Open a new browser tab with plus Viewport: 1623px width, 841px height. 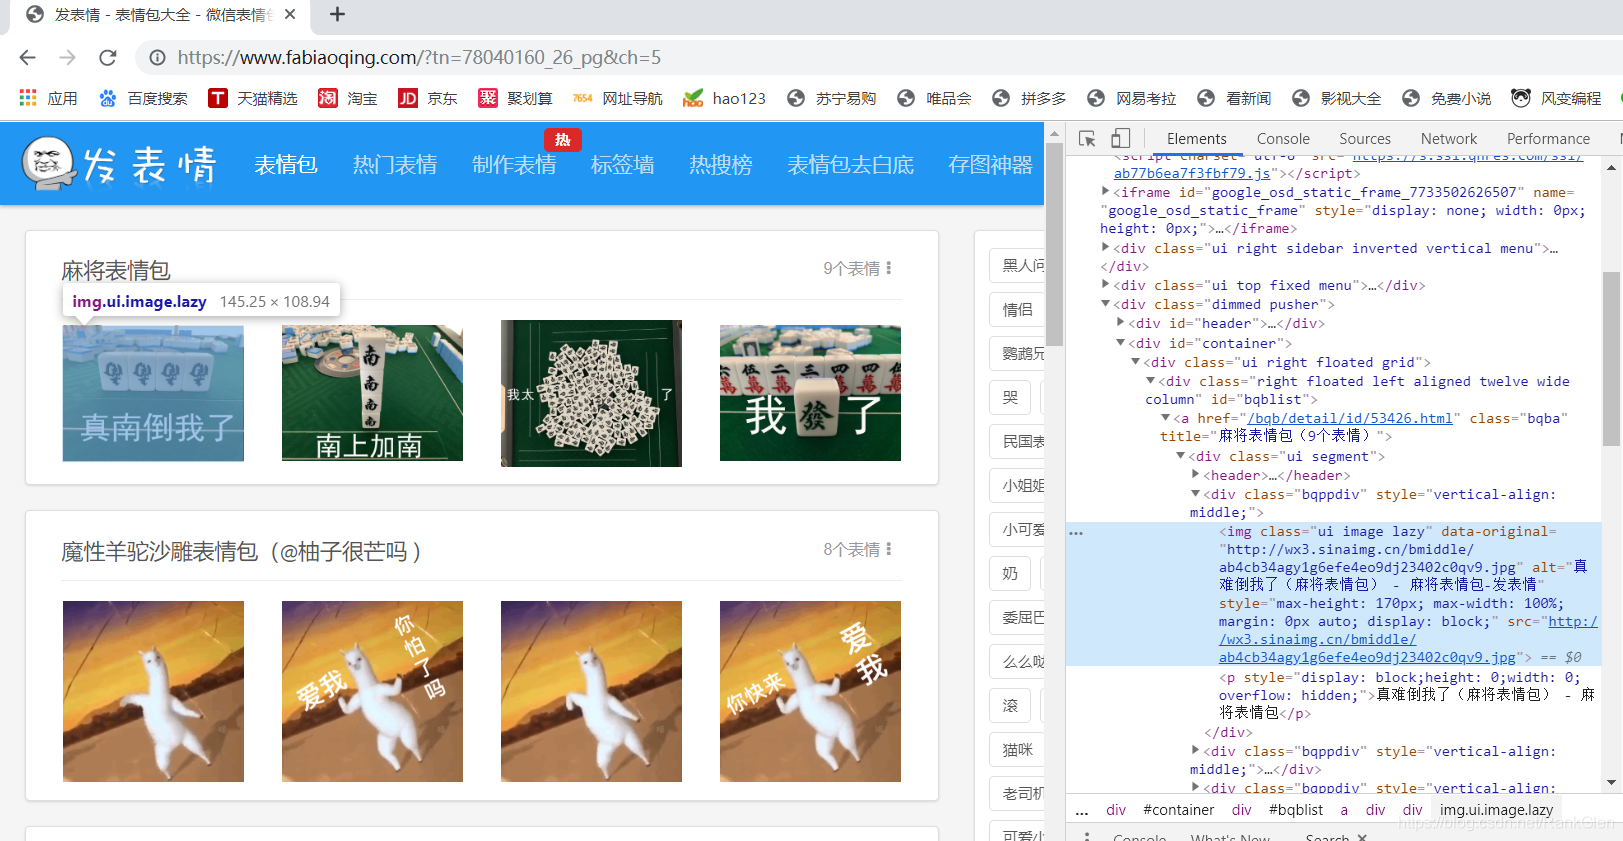(337, 14)
